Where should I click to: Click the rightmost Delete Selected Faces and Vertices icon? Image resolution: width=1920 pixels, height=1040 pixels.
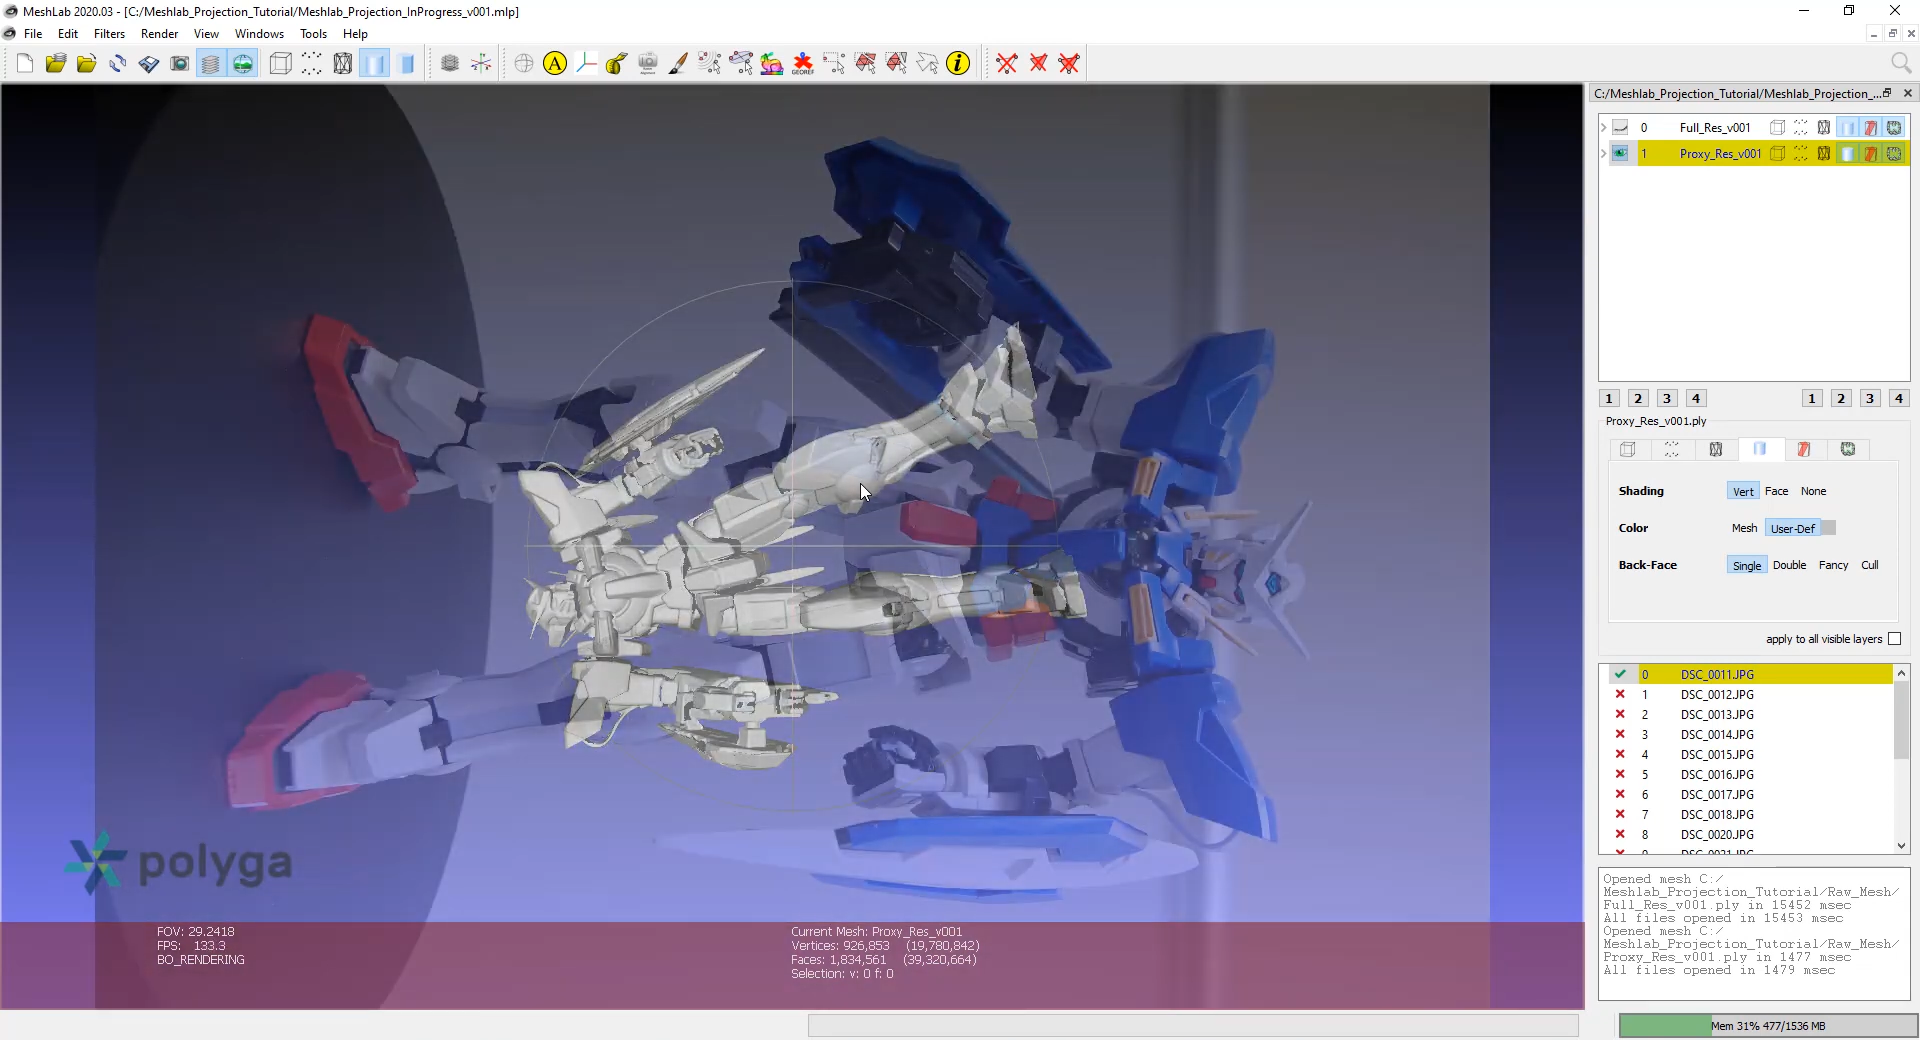pyautogui.click(x=1069, y=64)
